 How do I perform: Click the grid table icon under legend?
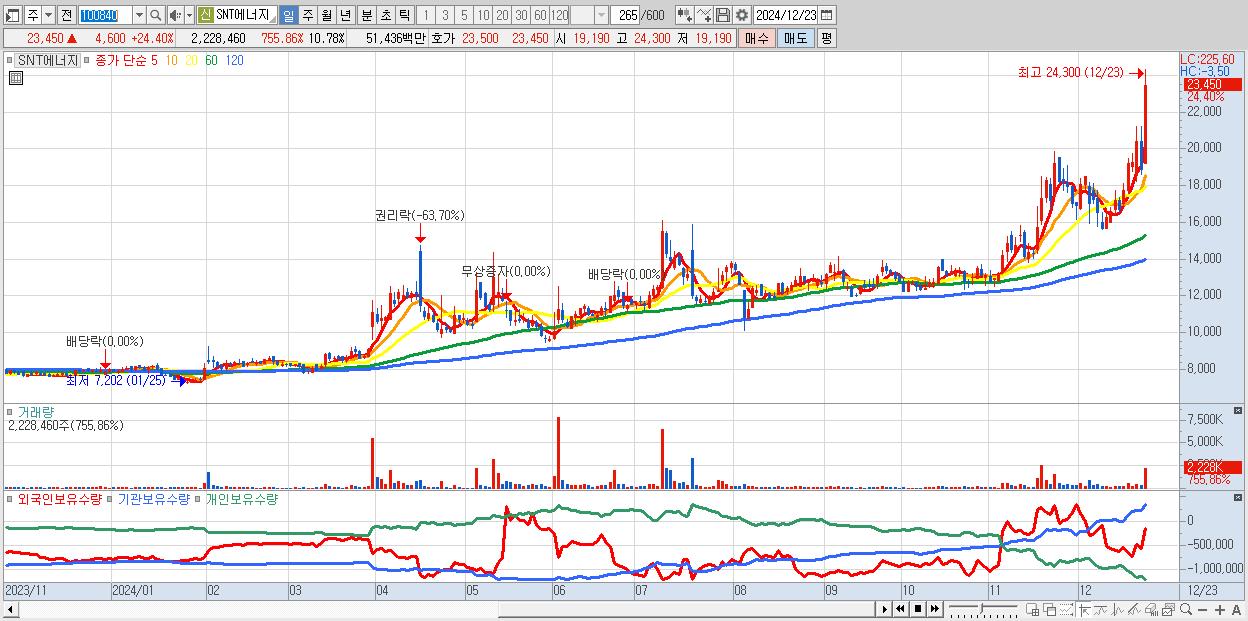(15, 78)
